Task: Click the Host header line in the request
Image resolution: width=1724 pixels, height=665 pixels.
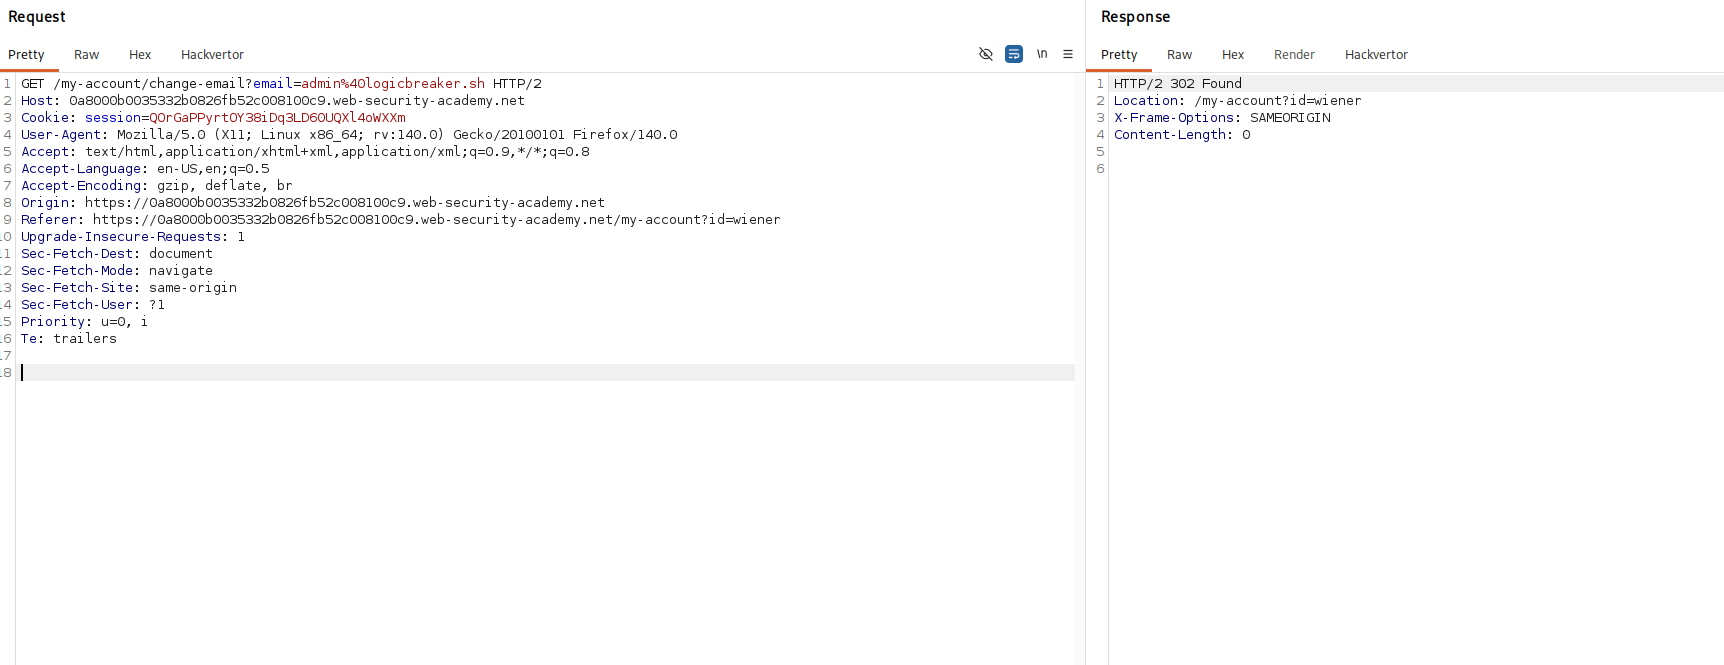Action: pyautogui.click(x=273, y=101)
